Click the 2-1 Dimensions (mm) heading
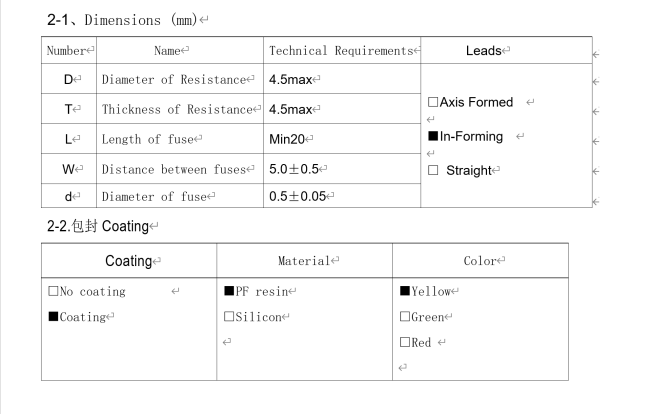This screenshot has width=650, height=414. (117, 20)
